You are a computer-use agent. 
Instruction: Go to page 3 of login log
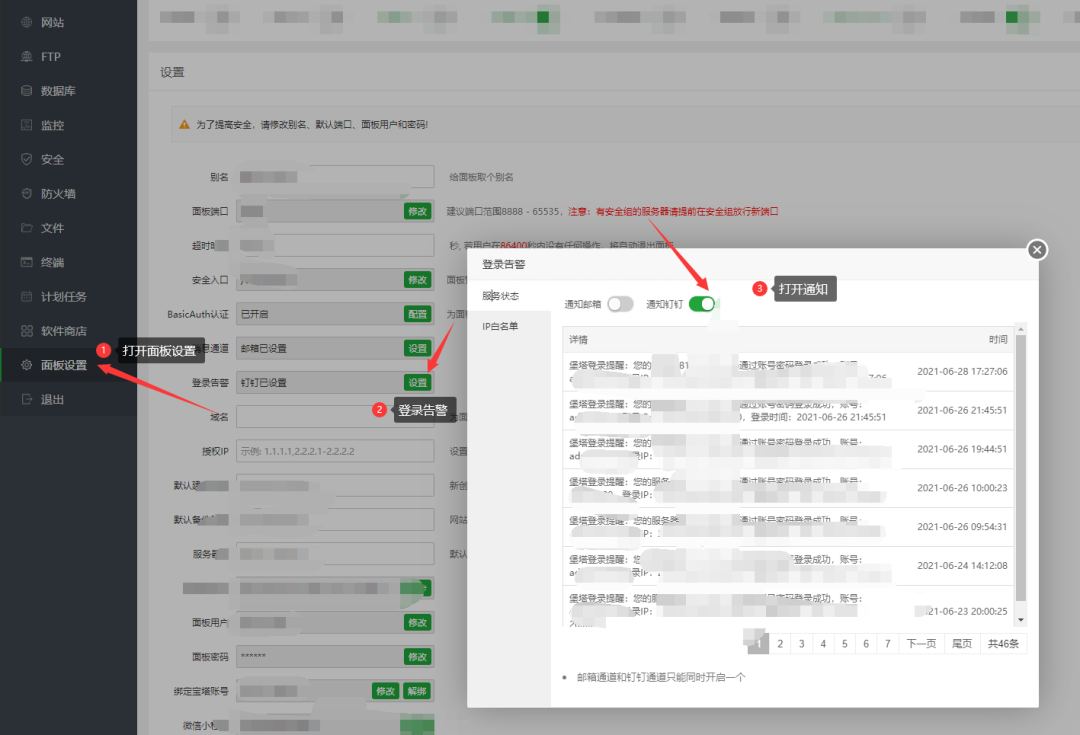[801, 643]
